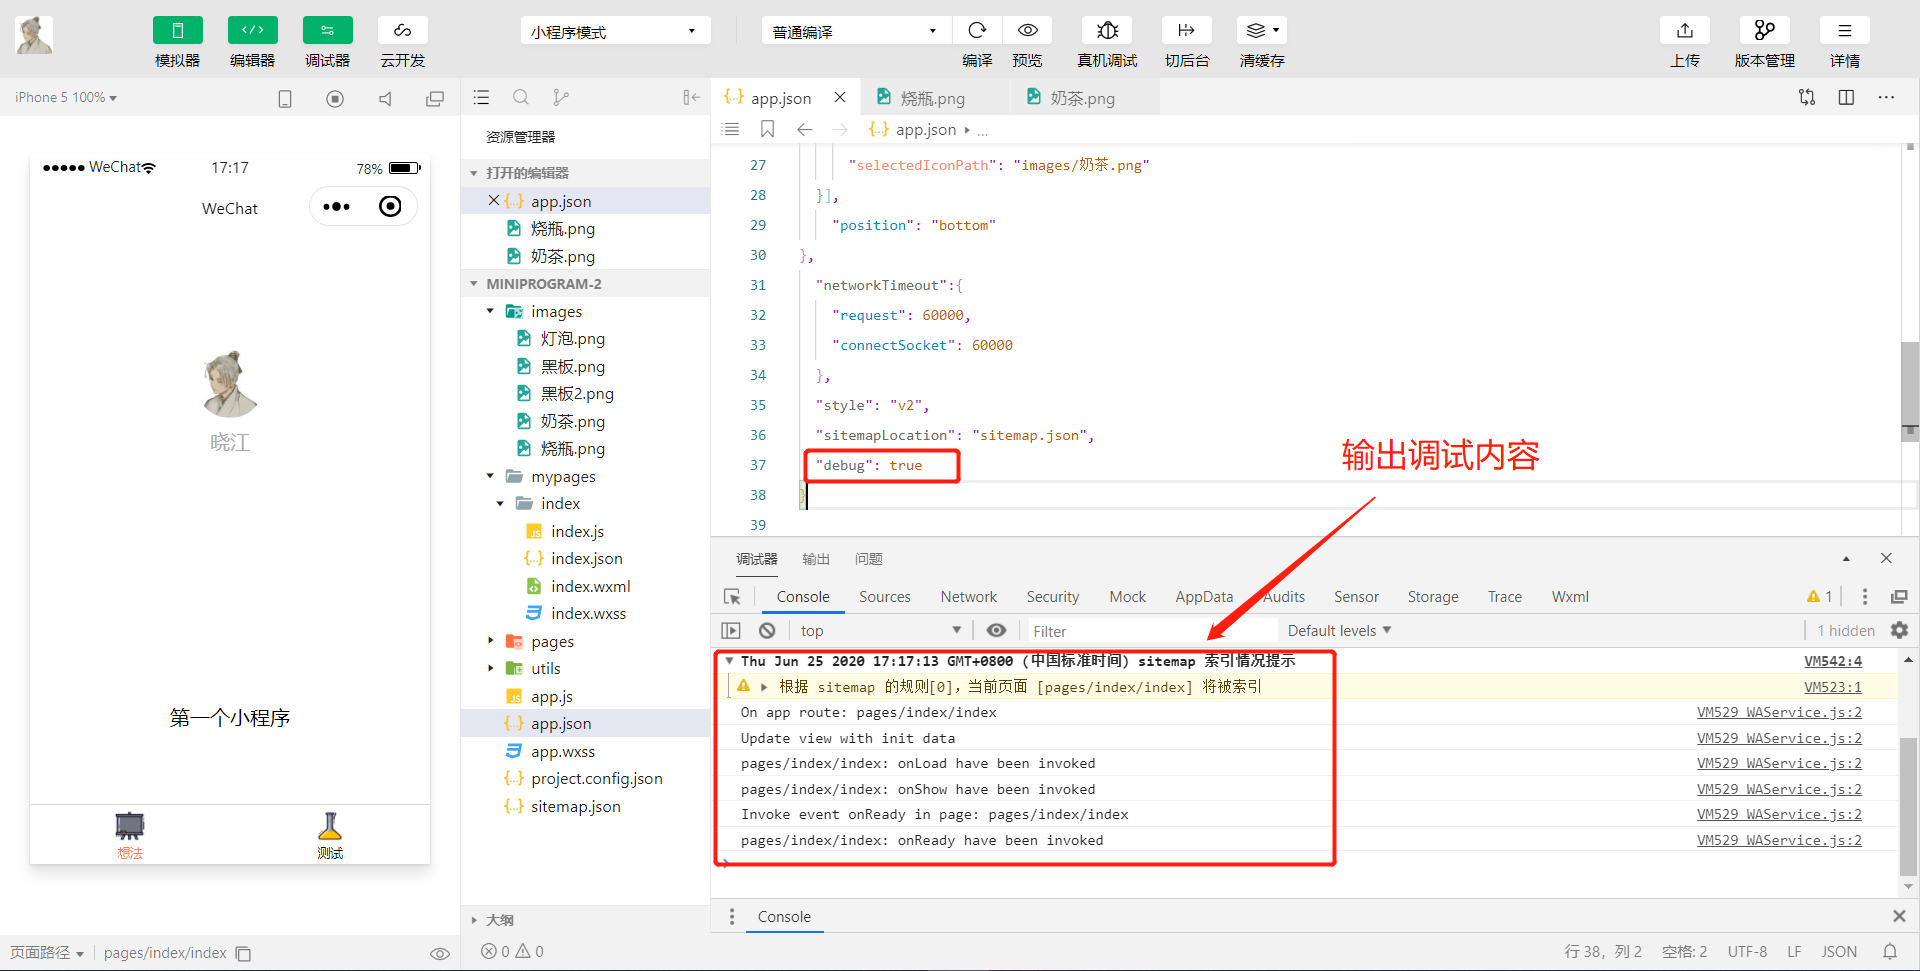Viewport: 1920px width, 971px height.
Task: Toggle the console sidebar icon
Action: pos(731,630)
